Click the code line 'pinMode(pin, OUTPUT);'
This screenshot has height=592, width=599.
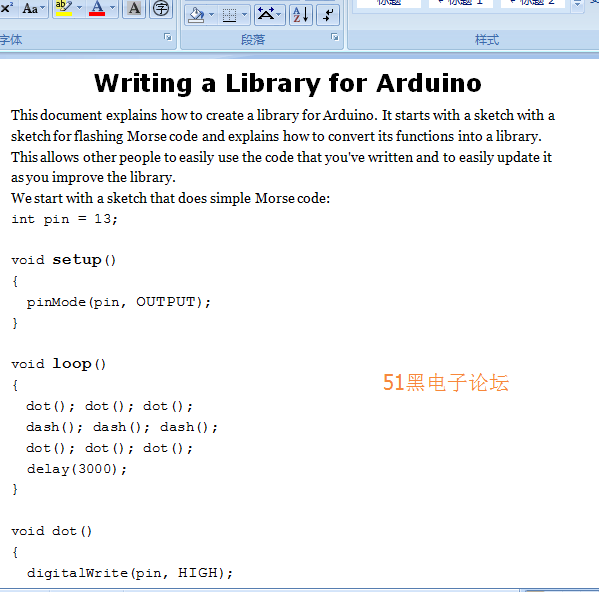(x=118, y=302)
